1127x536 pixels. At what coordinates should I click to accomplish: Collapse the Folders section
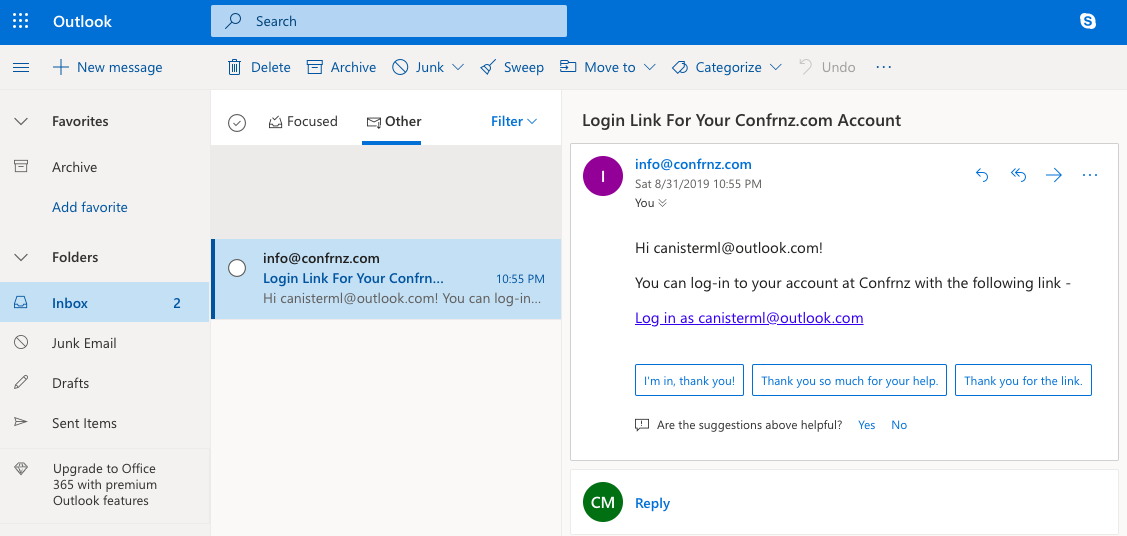(22, 257)
